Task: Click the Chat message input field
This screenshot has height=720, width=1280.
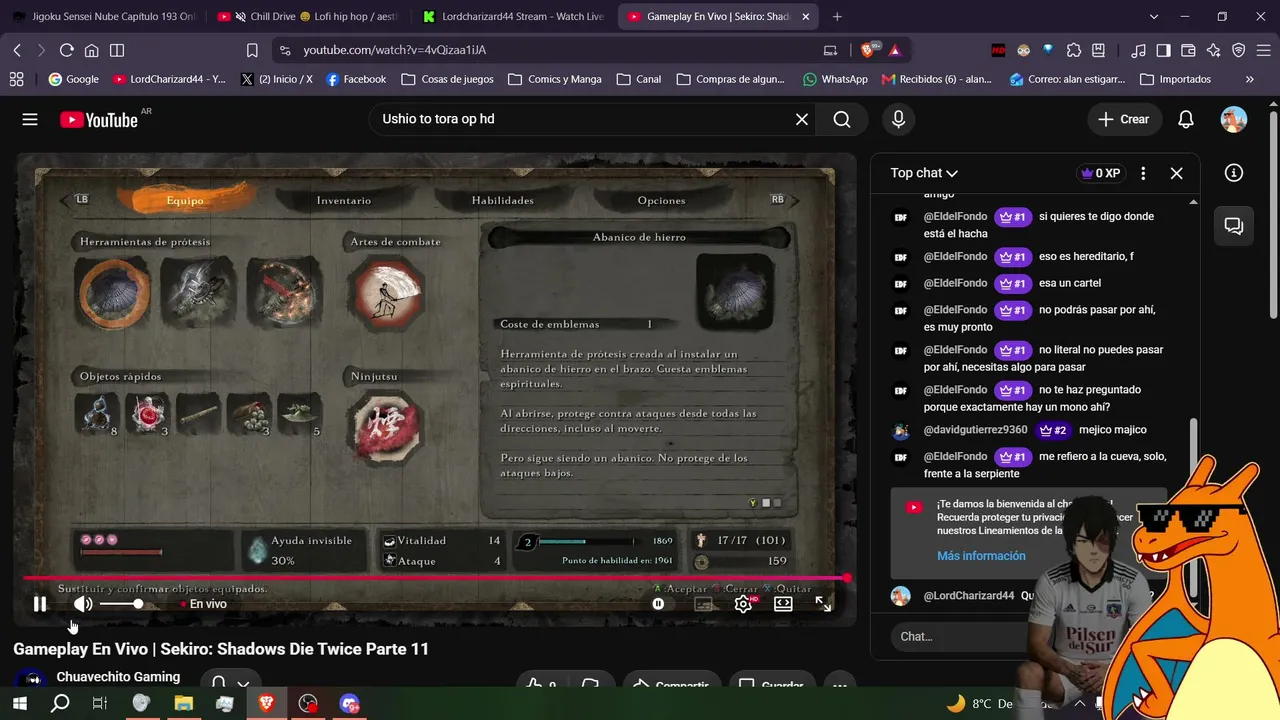Action: point(960,636)
